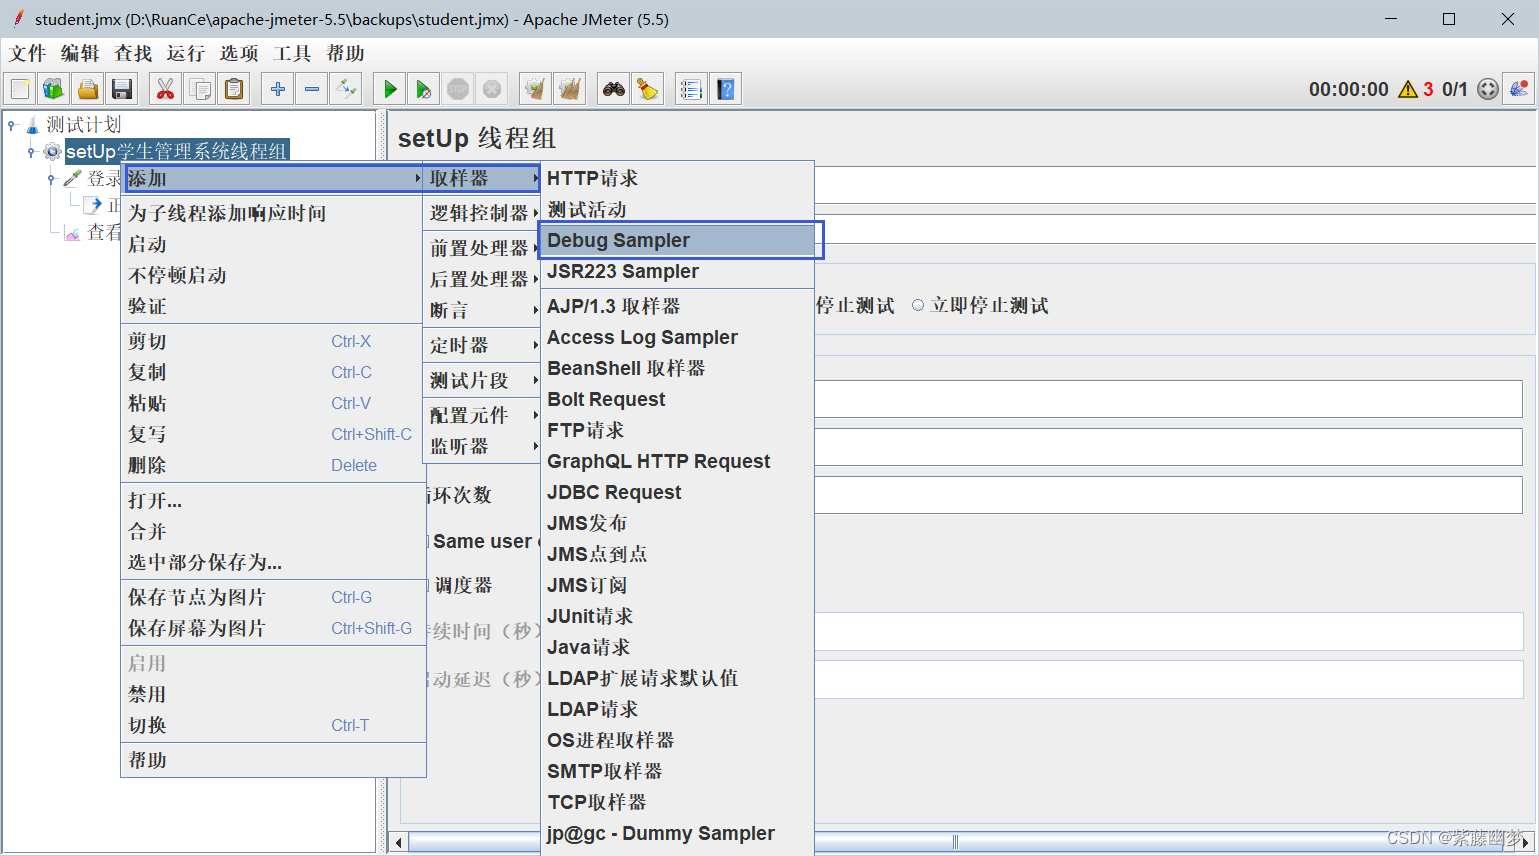Open the 文件 menu
Image resolution: width=1539 pixels, height=856 pixels.
(28, 53)
